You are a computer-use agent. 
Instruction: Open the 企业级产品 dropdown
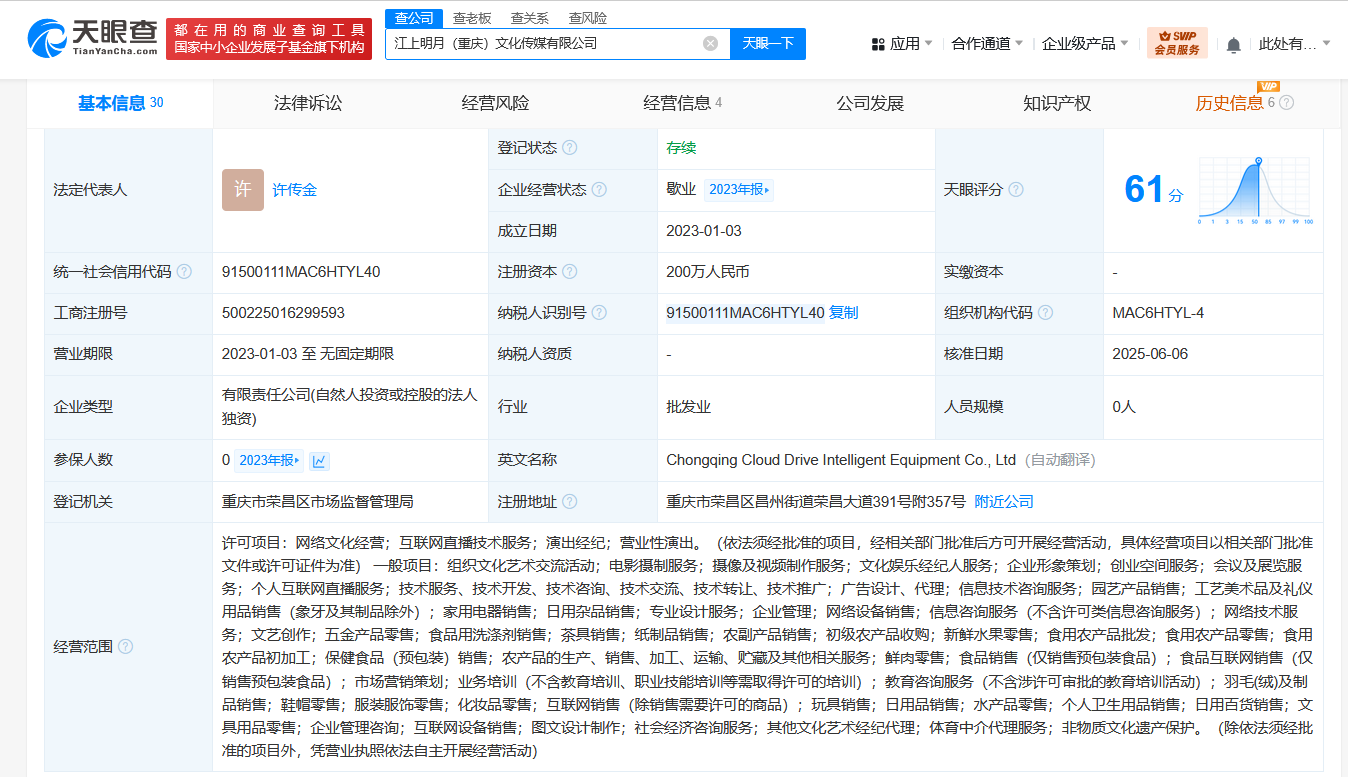pos(1085,44)
